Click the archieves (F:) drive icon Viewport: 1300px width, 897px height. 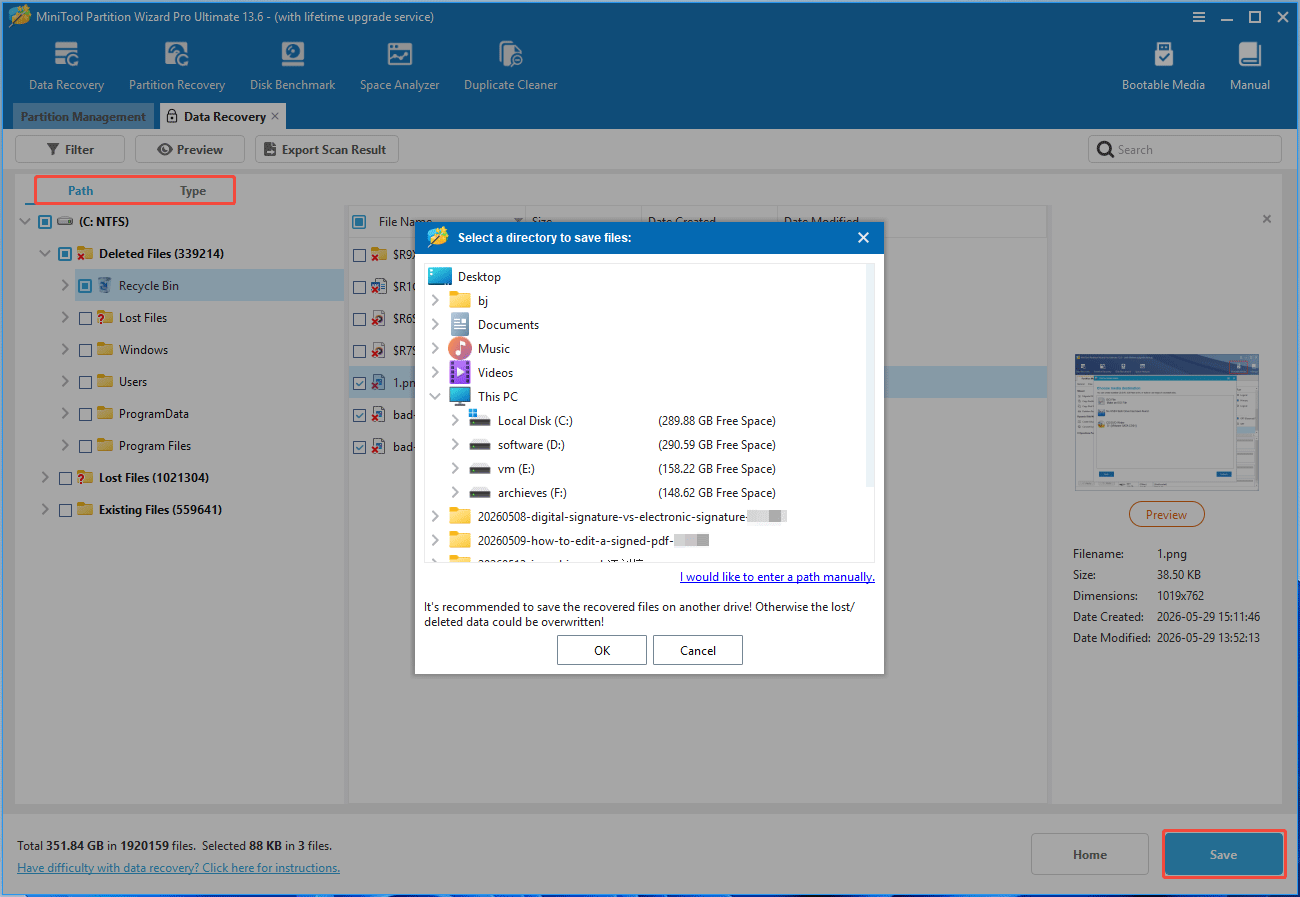480,493
